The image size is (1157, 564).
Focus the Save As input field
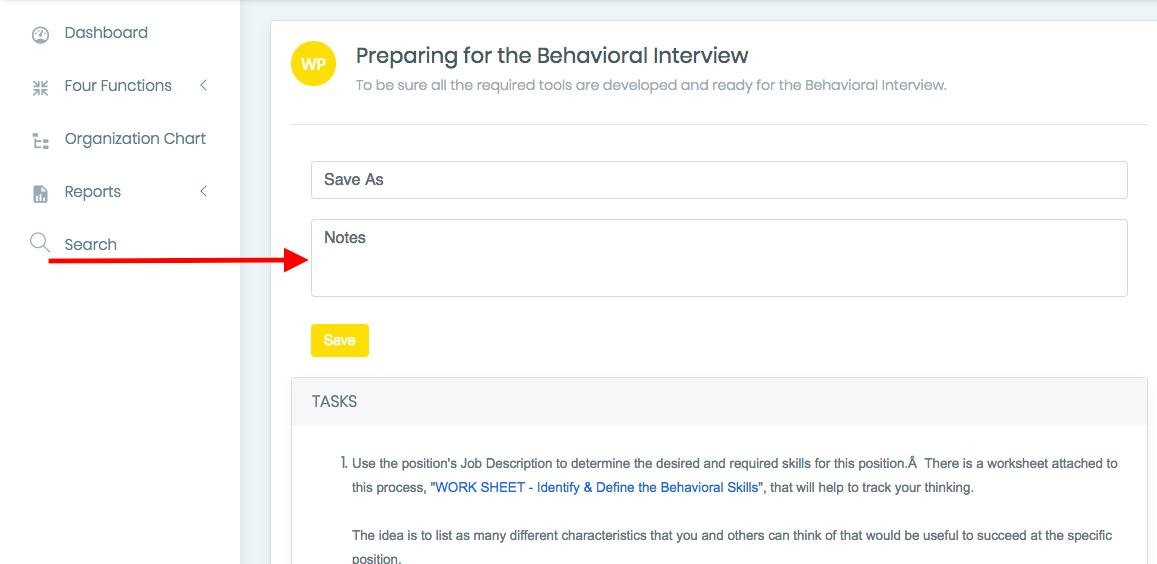click(719, 180)
